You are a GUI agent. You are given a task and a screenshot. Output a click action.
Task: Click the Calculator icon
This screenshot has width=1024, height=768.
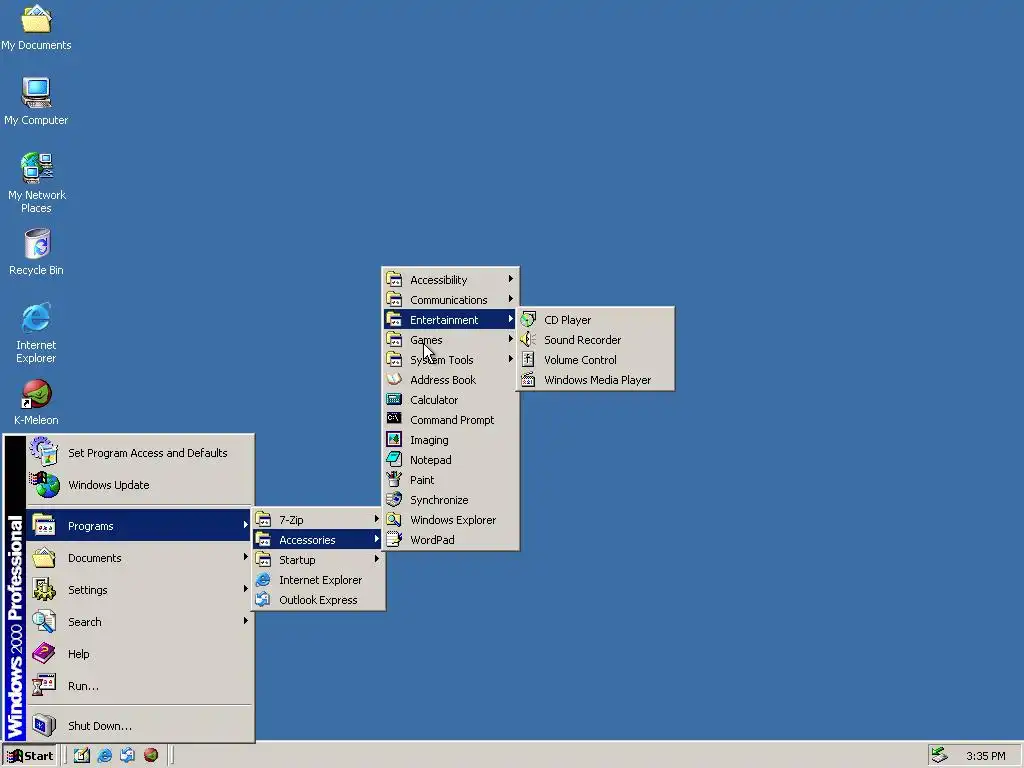(394, 400)
